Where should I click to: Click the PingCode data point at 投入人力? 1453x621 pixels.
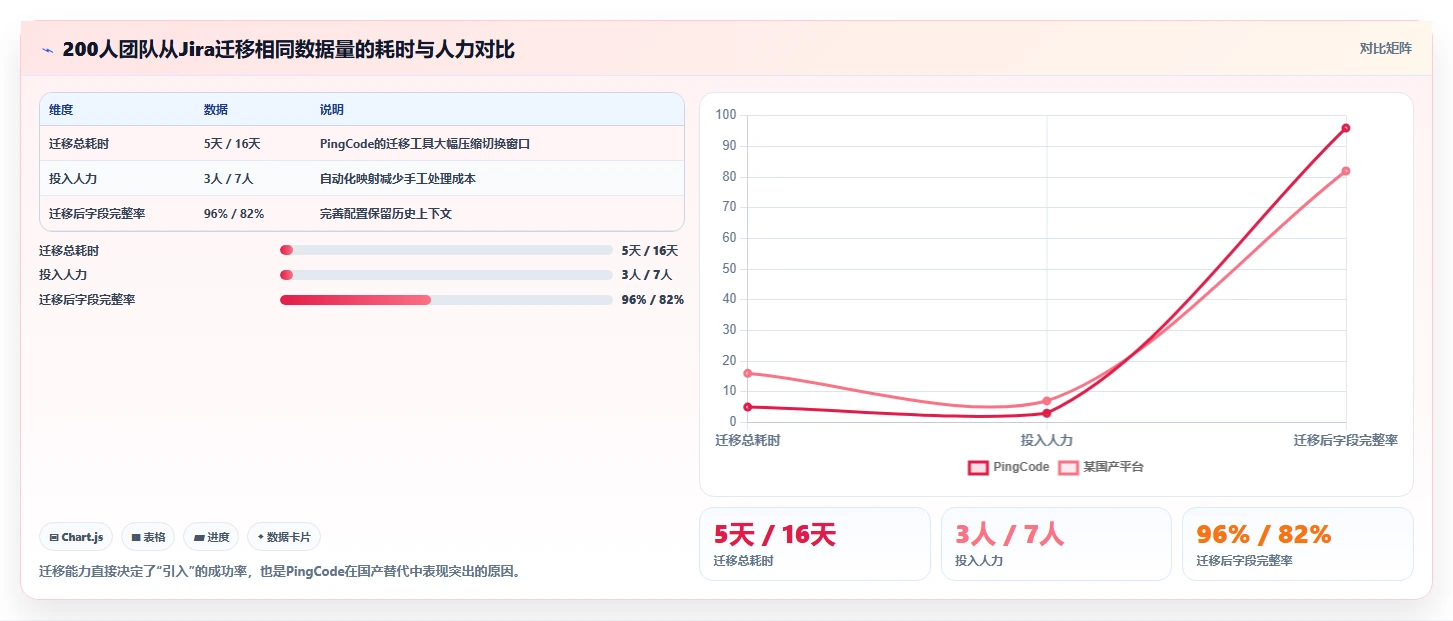[x=1047, y=413]
